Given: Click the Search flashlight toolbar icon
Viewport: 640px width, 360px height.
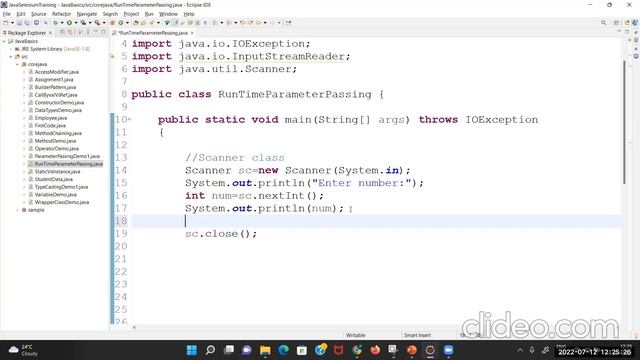Looking at the screenshot, I should click(x=151, y=23).
